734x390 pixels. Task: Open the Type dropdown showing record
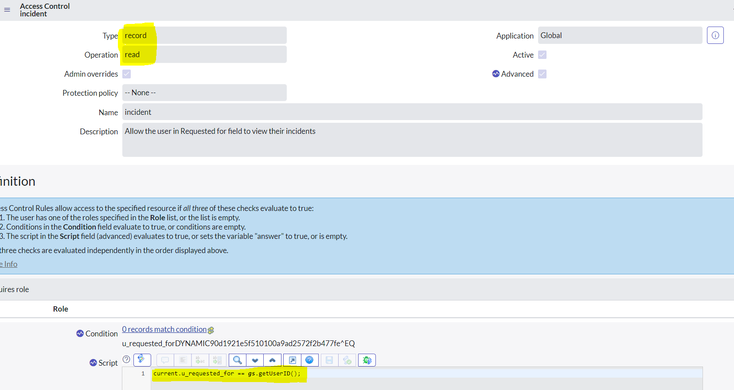(x=204, y=36)
